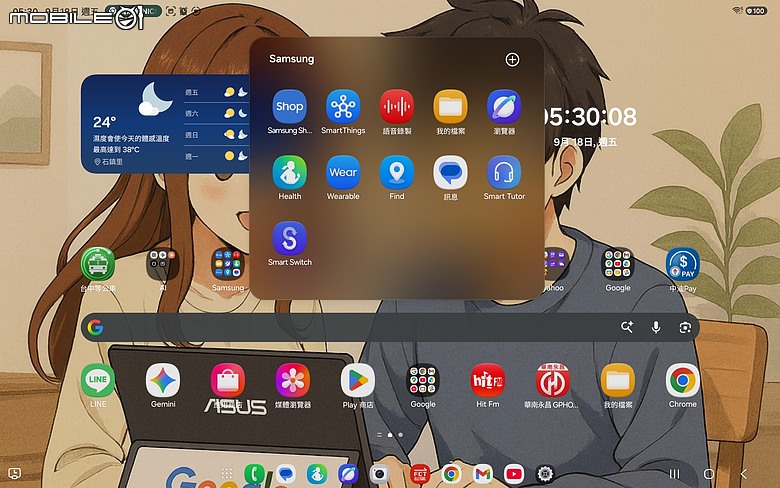The image size is (780, 488).
Task: Tap the clock widget time 05:30:08
Action: click(x=590, y=117)
